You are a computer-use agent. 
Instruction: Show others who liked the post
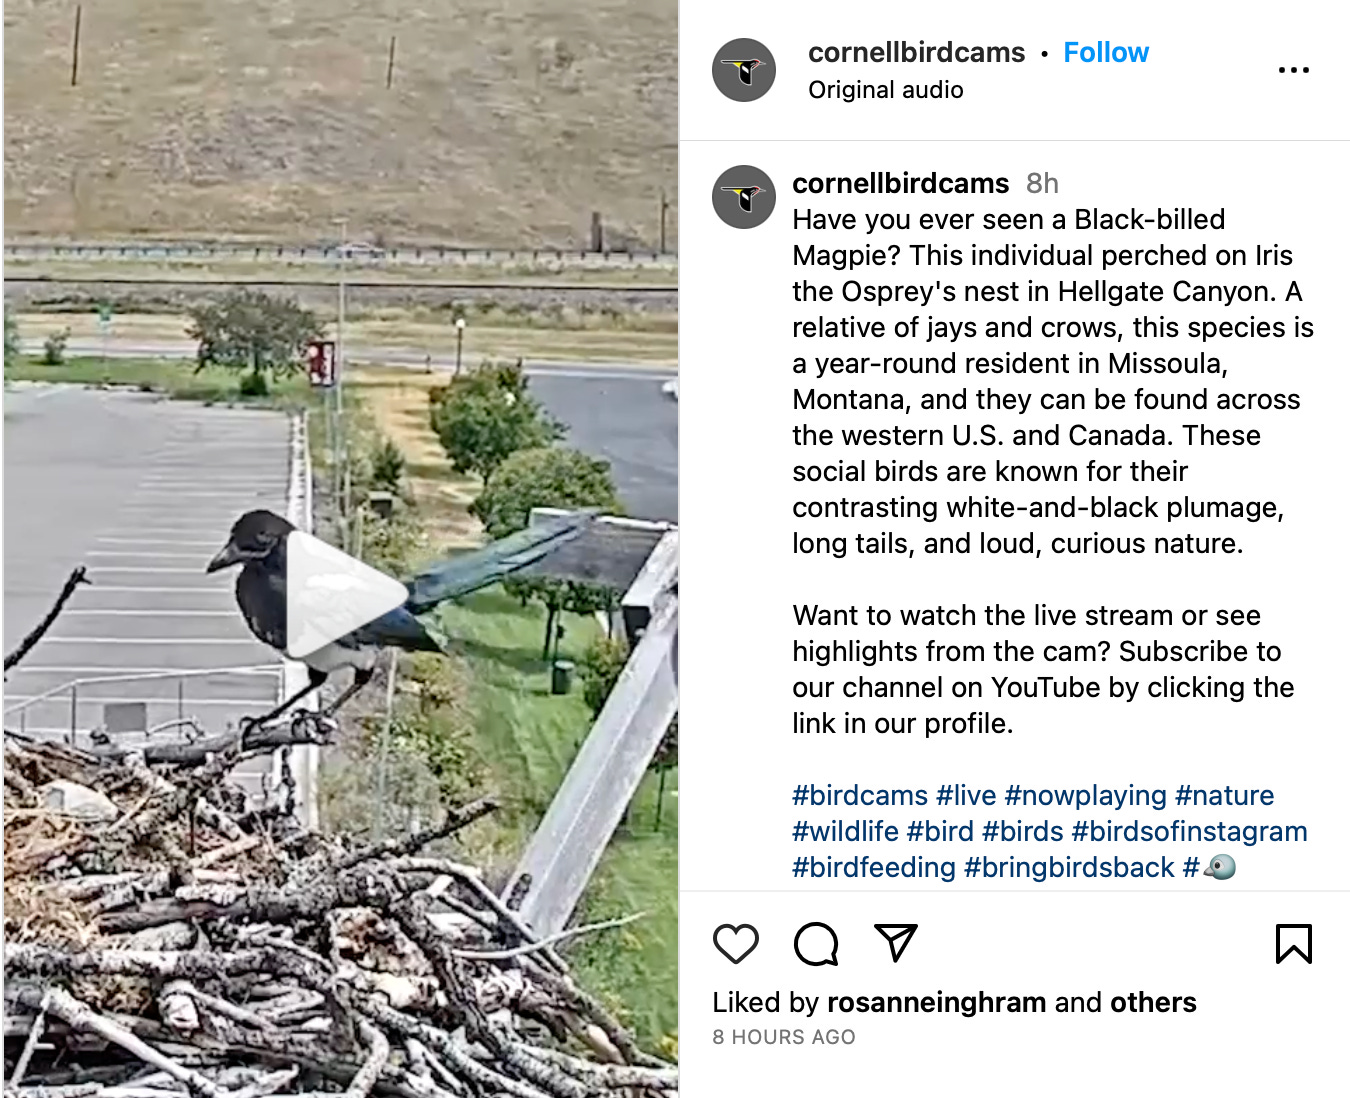1153,1002
